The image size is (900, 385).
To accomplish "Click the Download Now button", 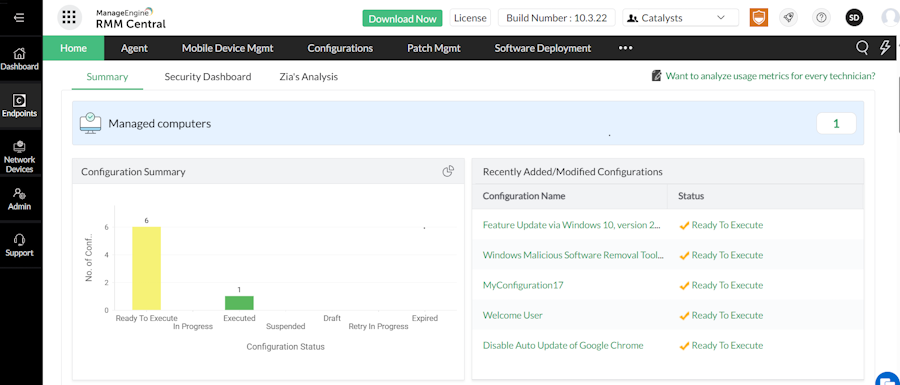I will (402, 18).
